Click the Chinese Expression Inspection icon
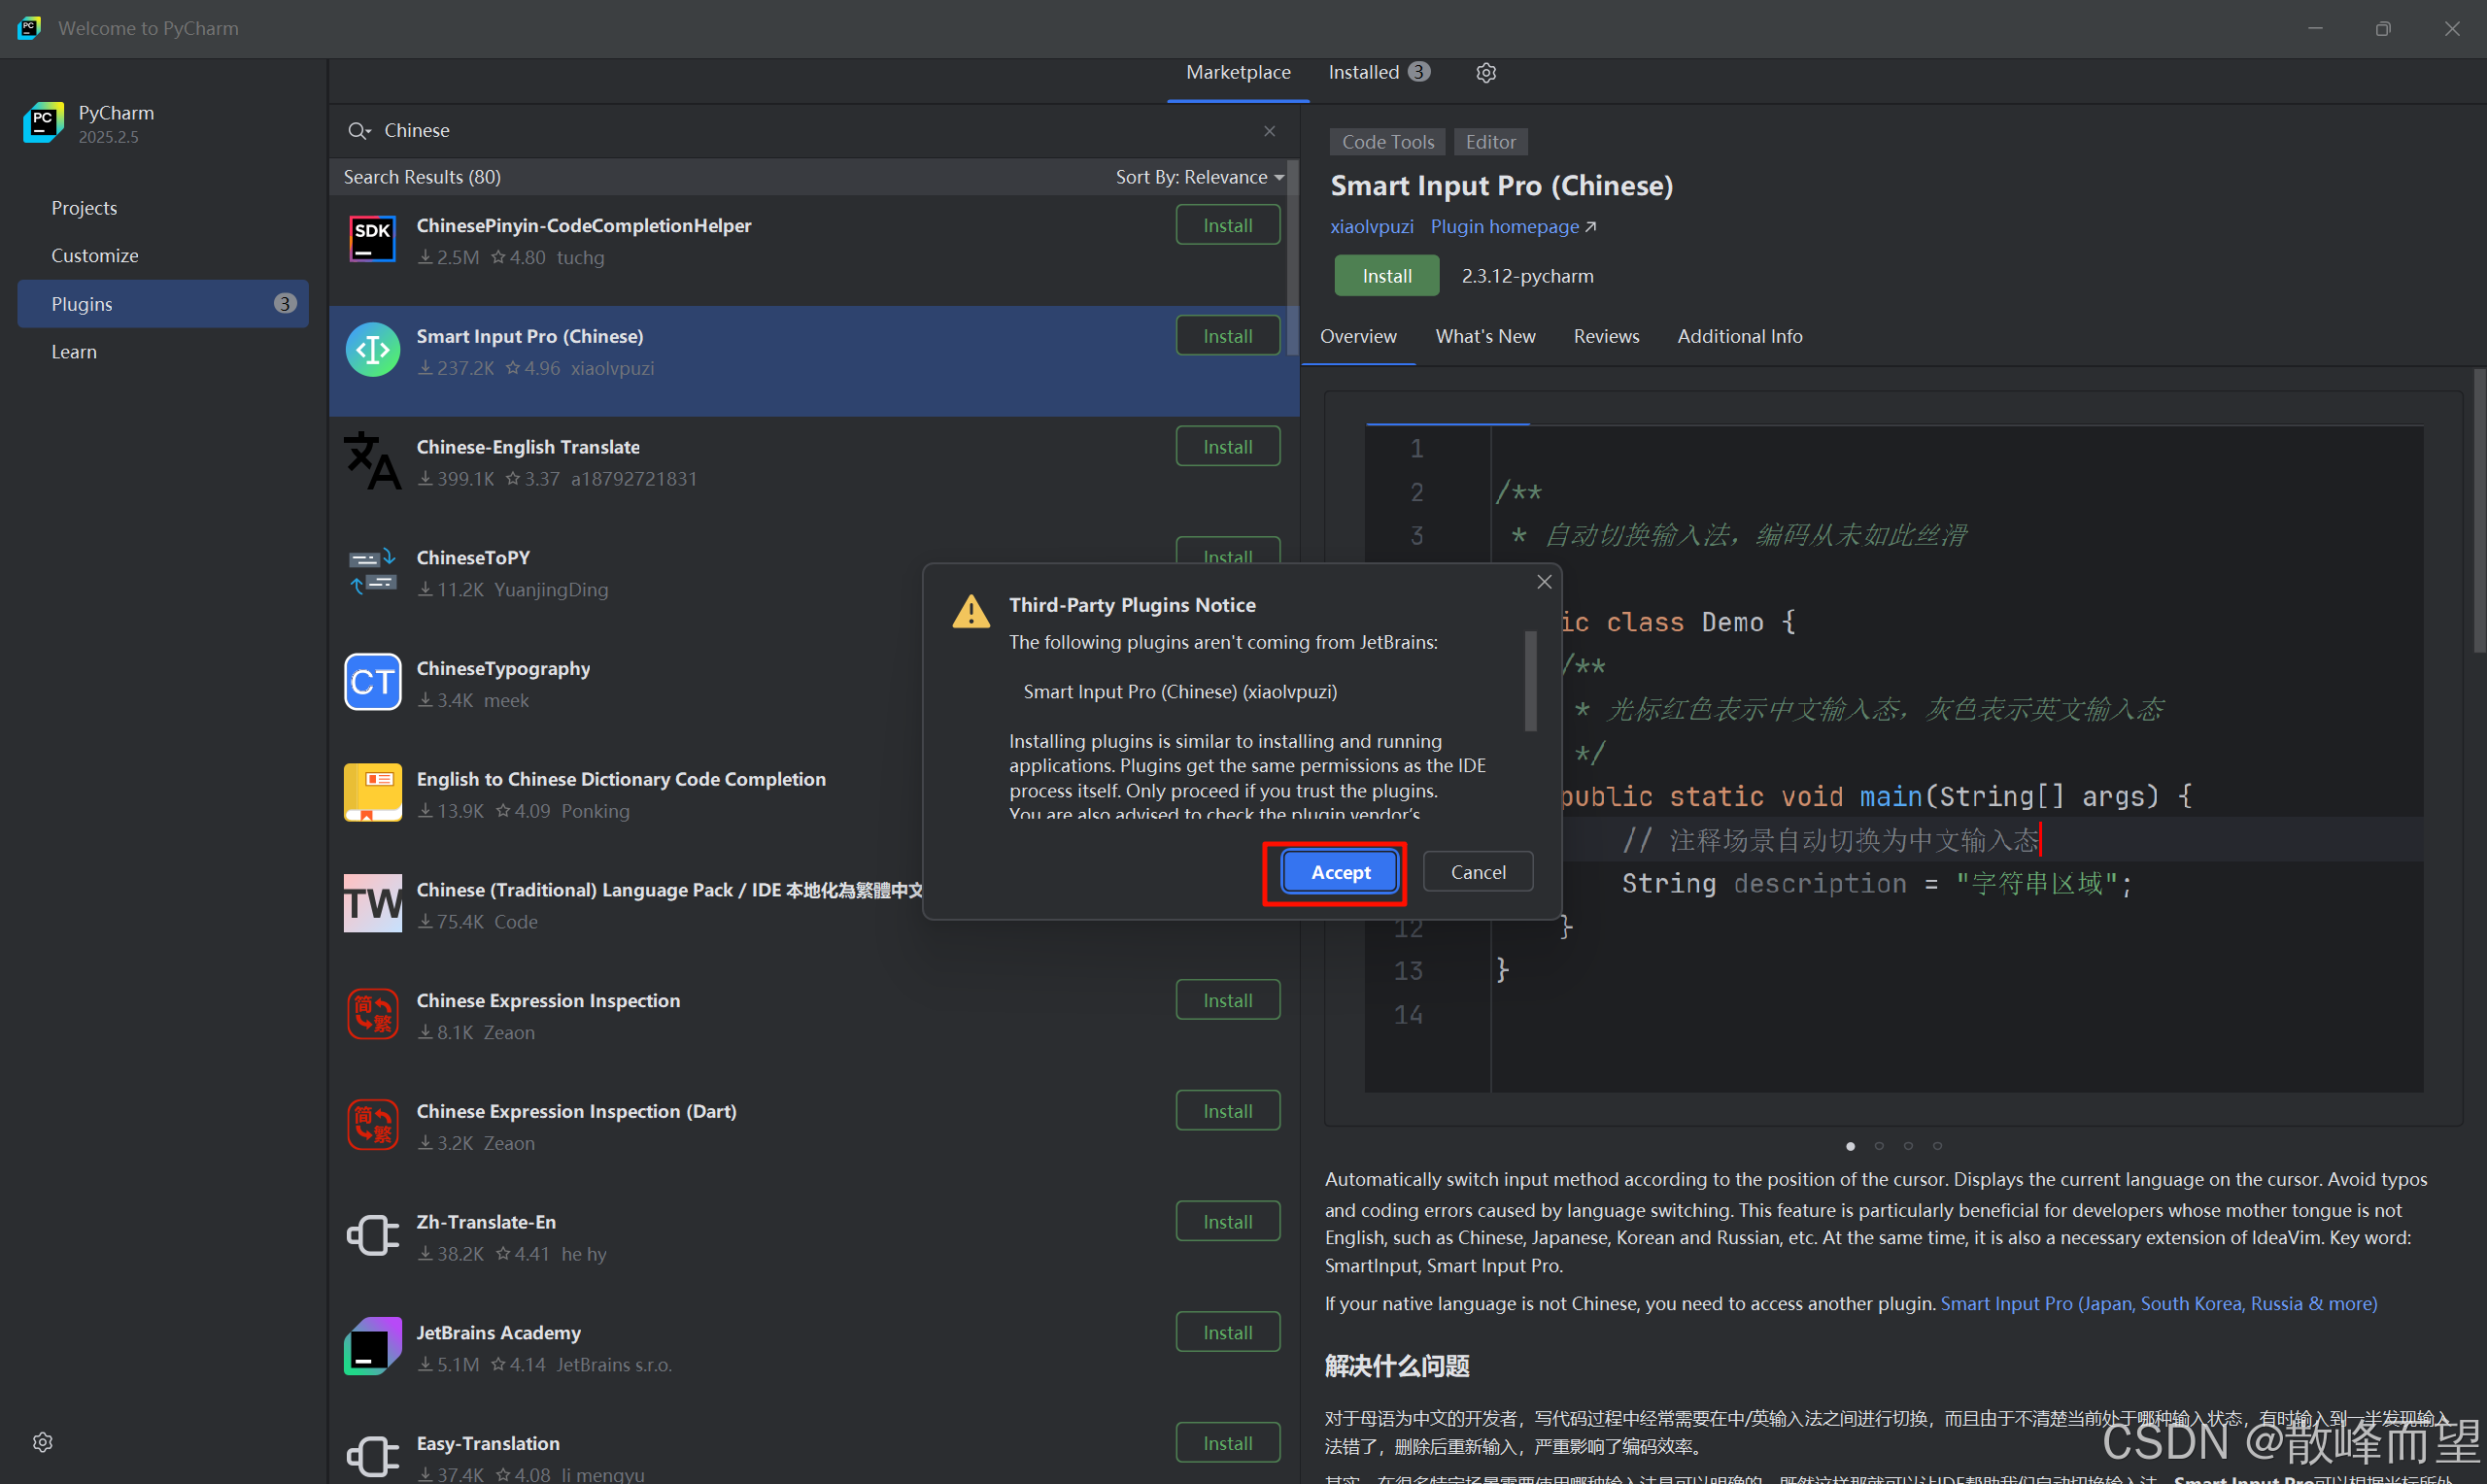 pyautogui.click(x=372, y=1014)
